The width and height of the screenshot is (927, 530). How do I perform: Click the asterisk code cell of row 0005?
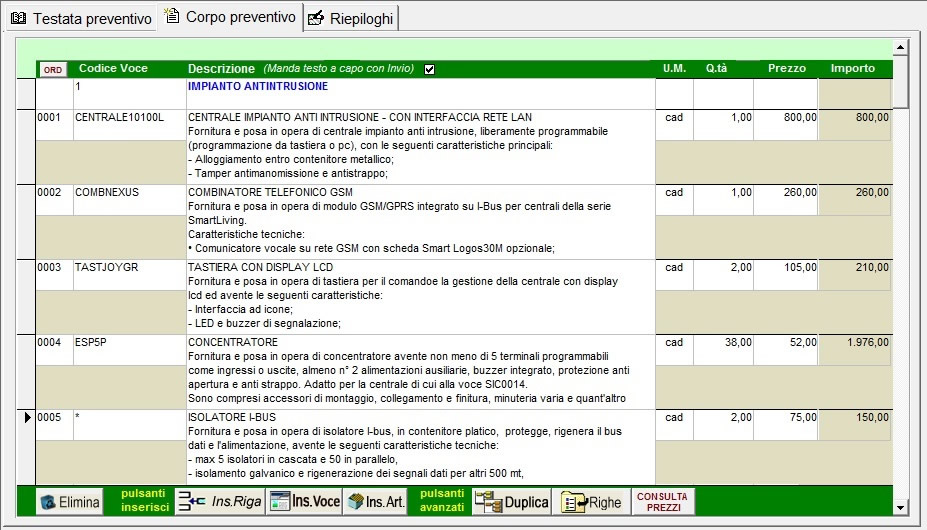pos(129,425)
